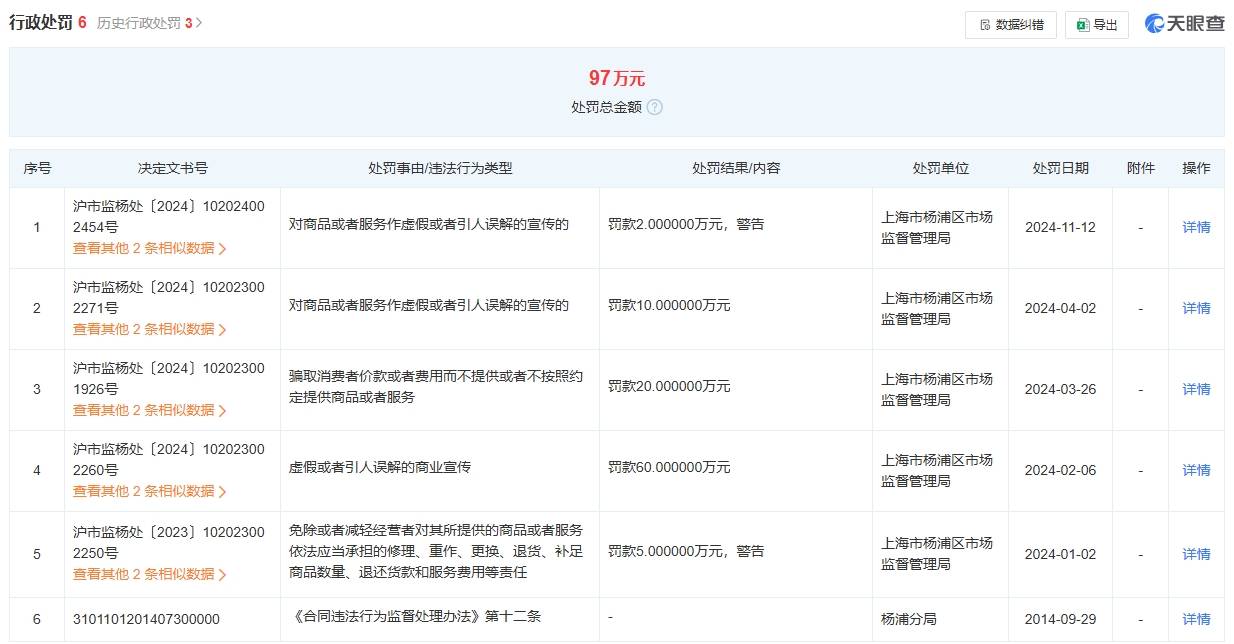
Task: Click the 97万元 total penalty amount
Action: coord(614,77)
